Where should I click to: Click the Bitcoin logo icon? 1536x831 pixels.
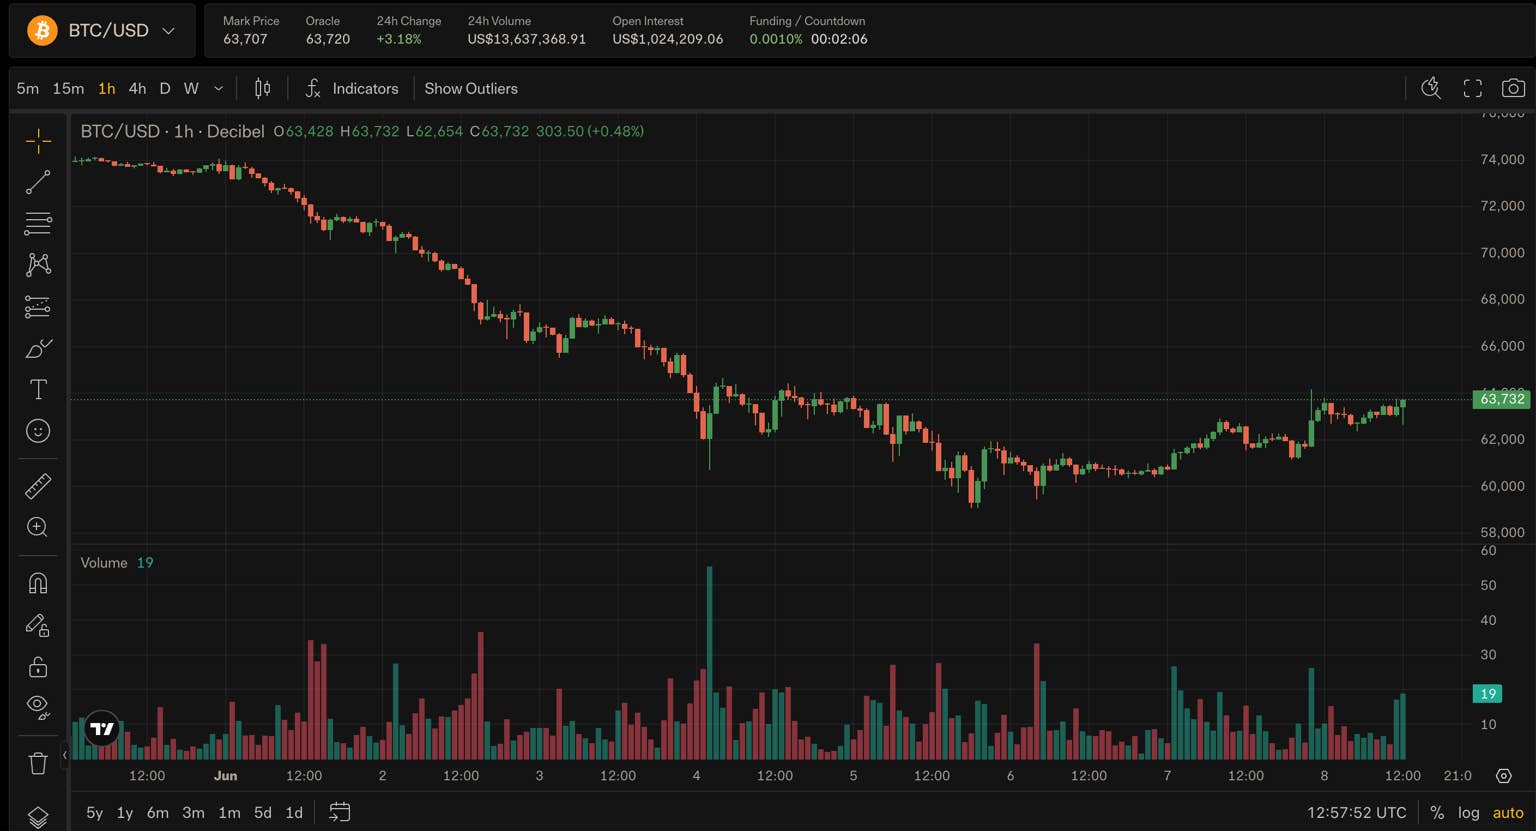pyautogui.click(x=42, y=30)
